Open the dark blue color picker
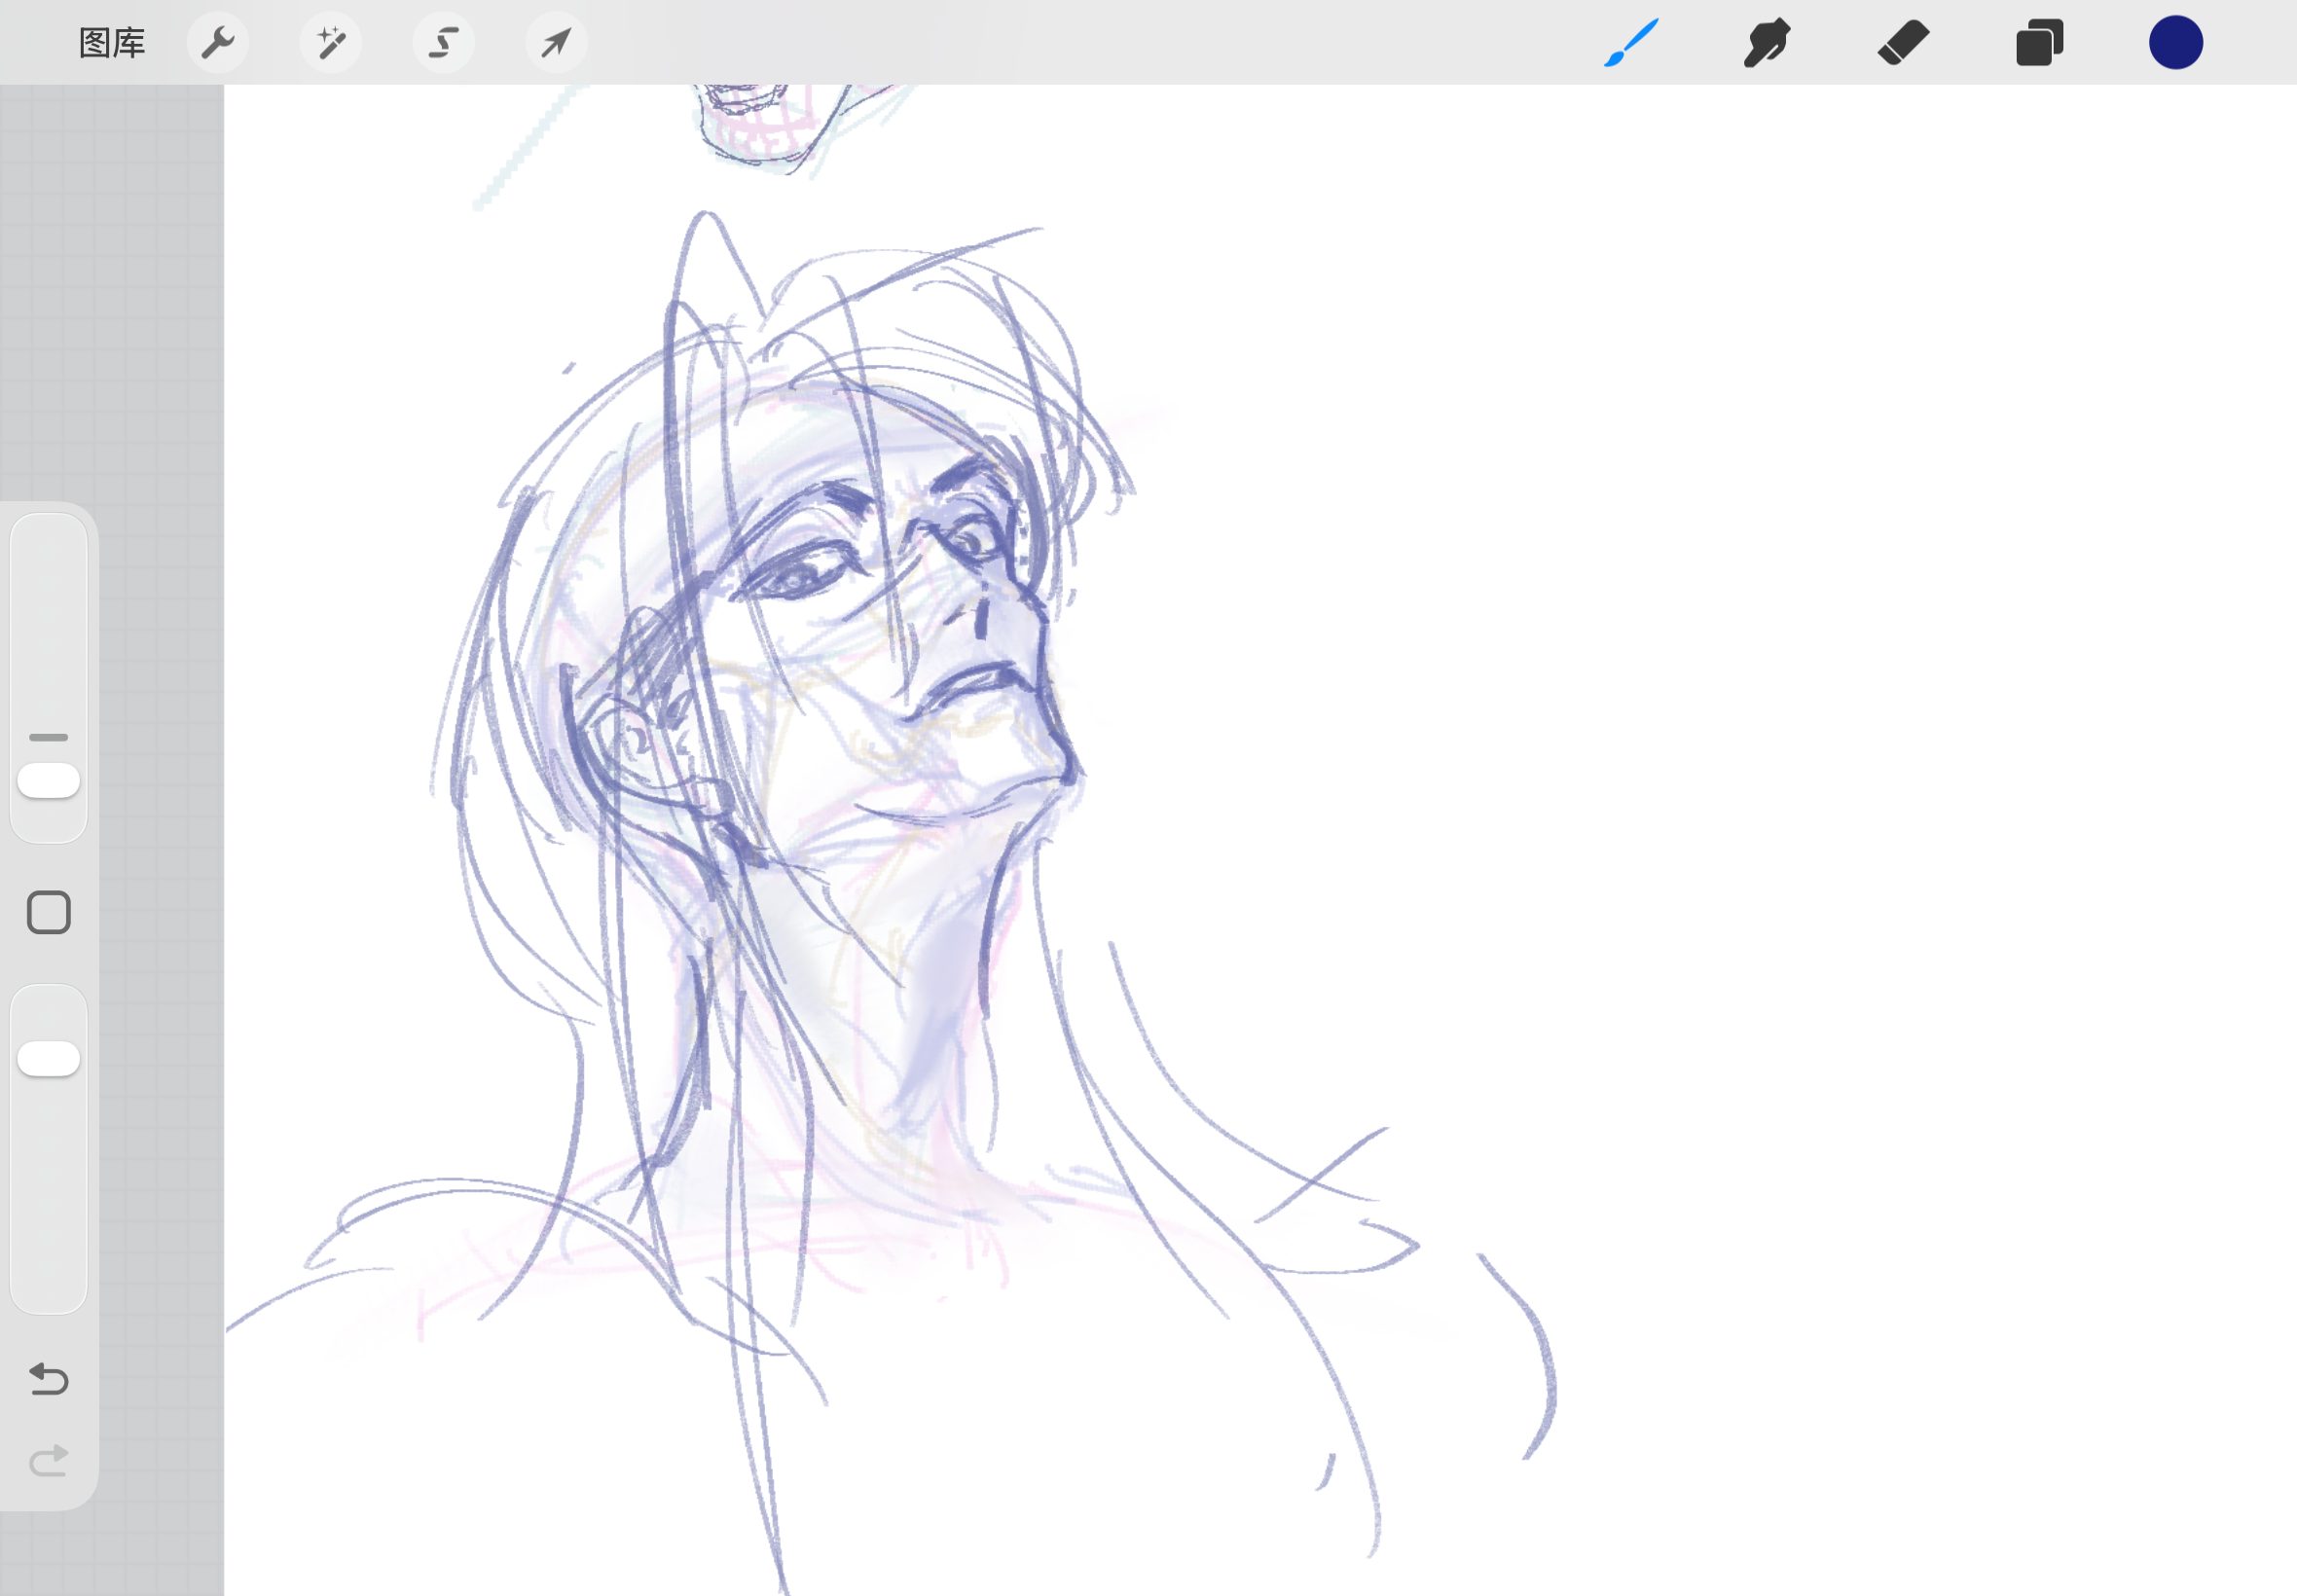2297x1596 pixels. (x=2176, y=43)
